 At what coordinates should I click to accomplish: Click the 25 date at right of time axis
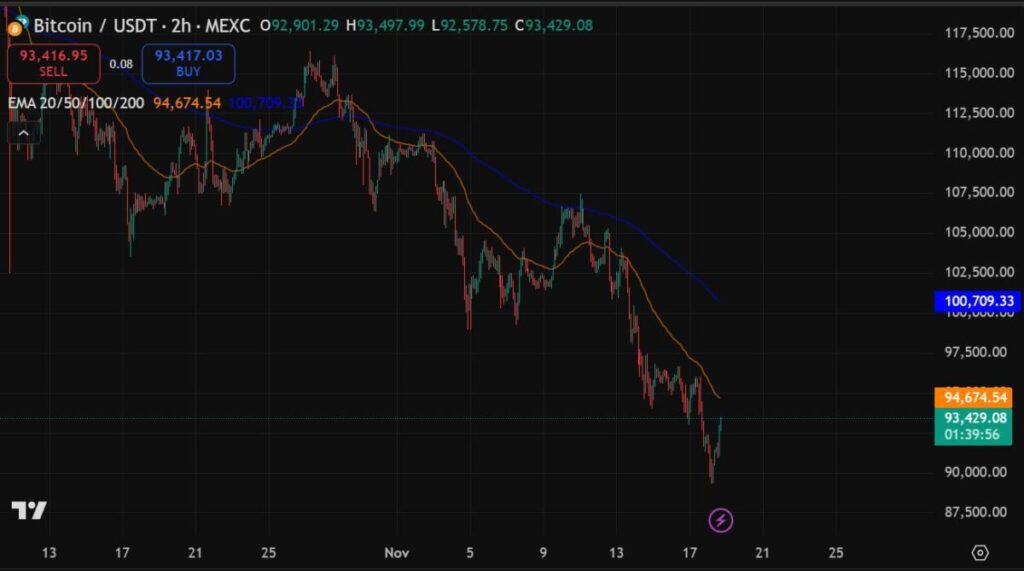[x=837, y=552]
